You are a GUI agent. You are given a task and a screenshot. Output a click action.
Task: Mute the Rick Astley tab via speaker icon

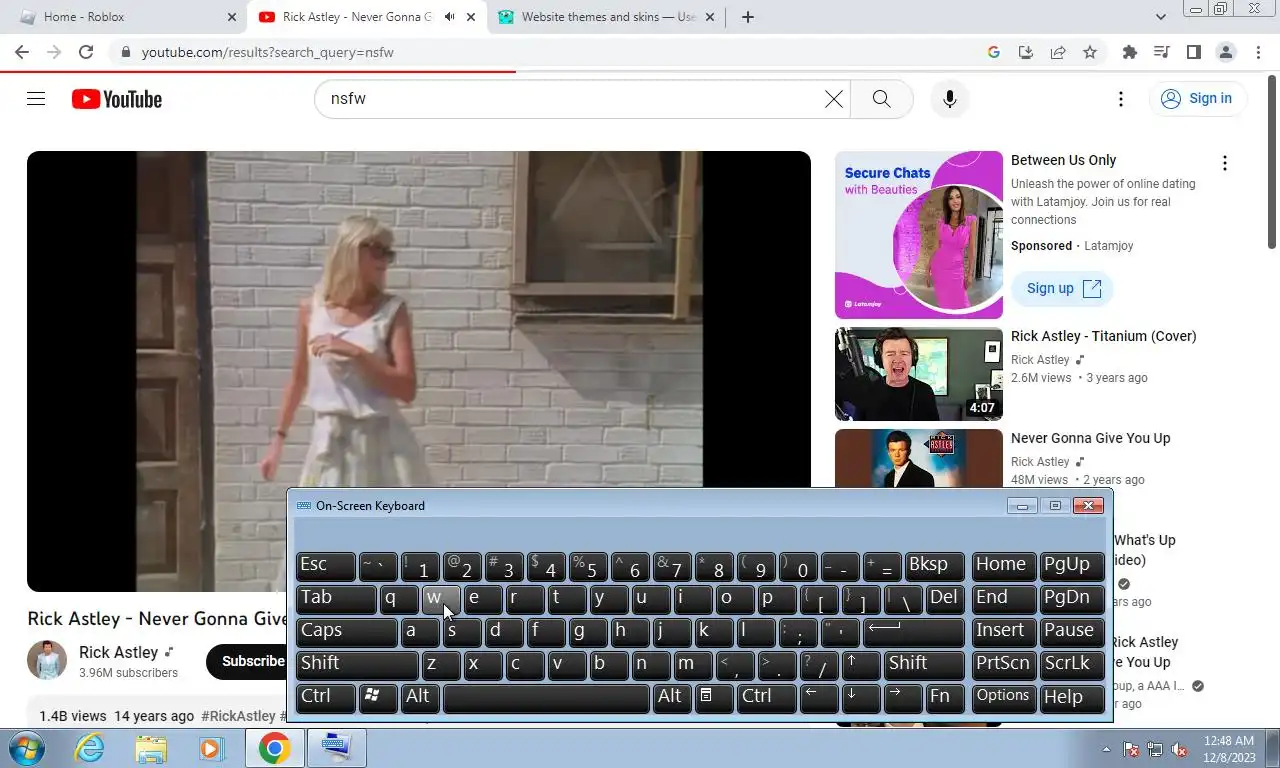point(449,17)
